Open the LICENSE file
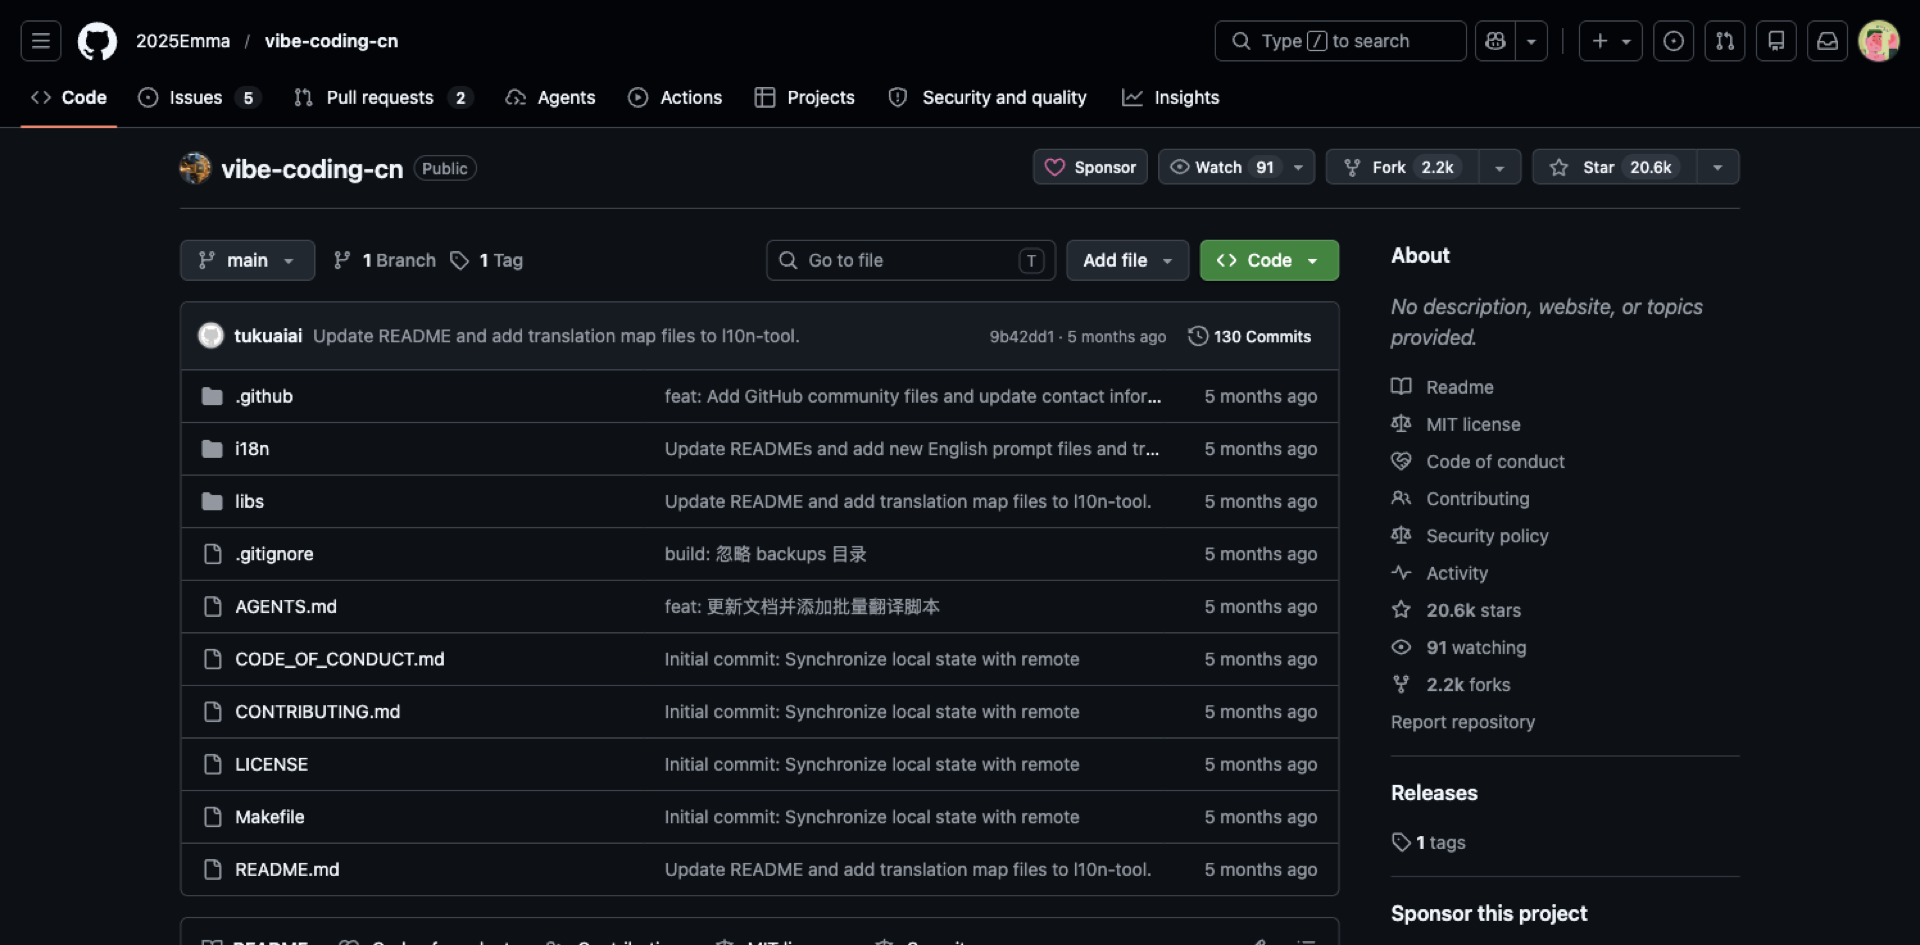Screen dimensions: 1920x945 pyautogui.click(x=271, y=764)
